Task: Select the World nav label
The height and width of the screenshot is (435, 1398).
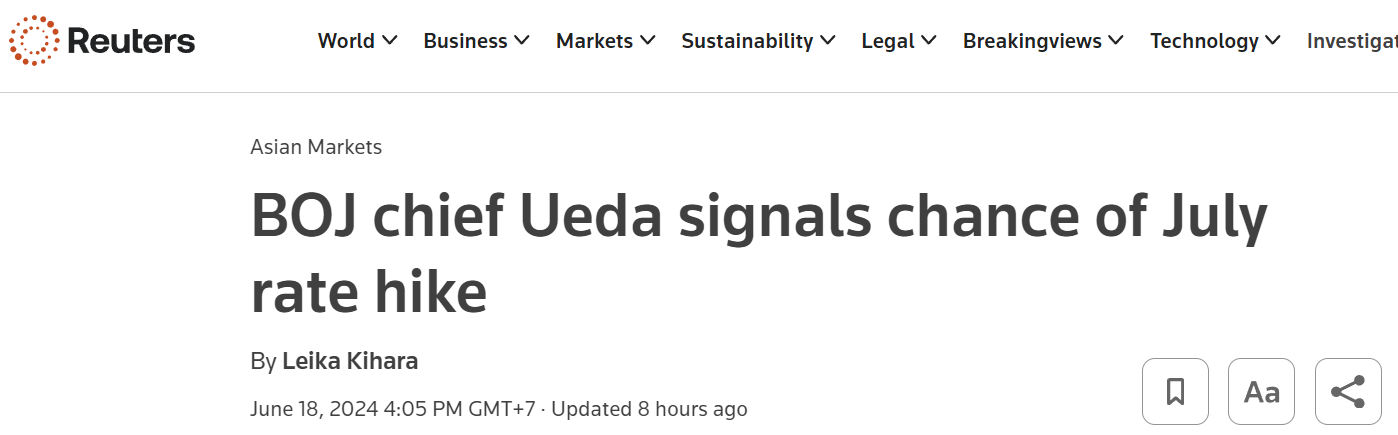Action: pos(346,41)
